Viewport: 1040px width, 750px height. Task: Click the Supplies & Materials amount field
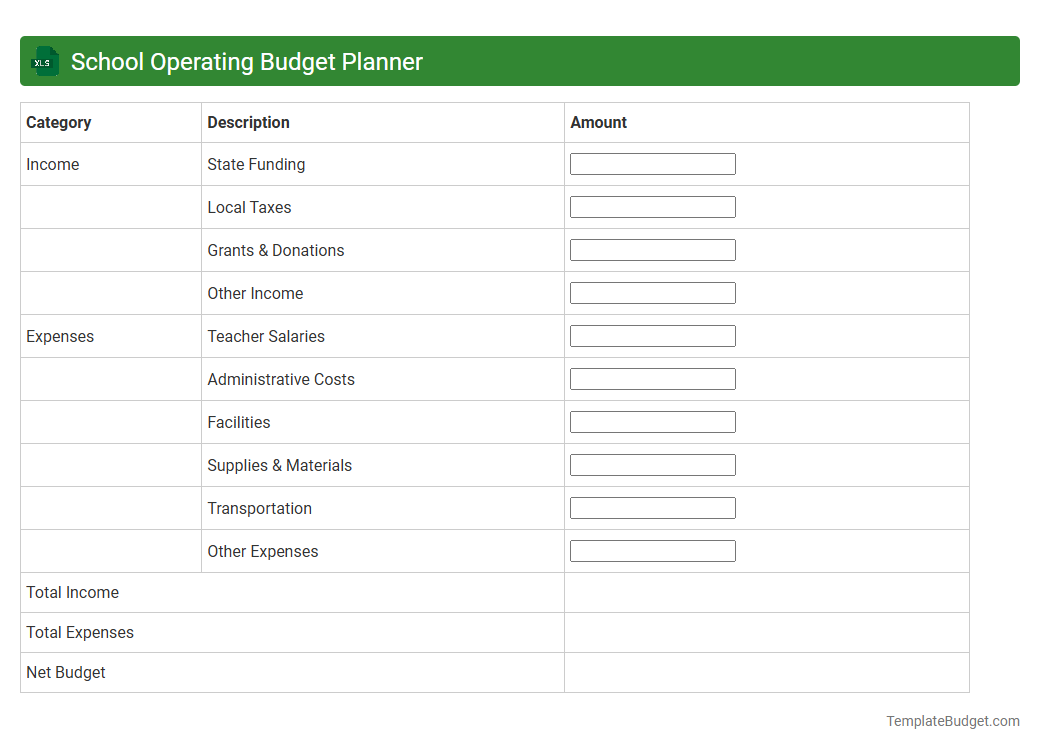[x=652, y=464]
